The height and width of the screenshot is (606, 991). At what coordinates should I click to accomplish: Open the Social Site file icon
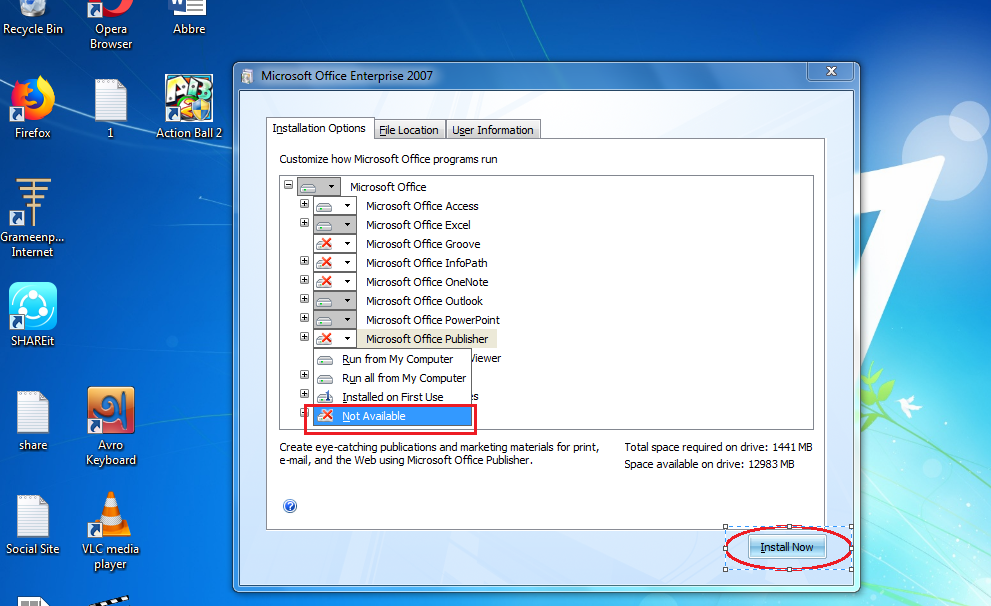pyautogui.click(x=33, y=525)
